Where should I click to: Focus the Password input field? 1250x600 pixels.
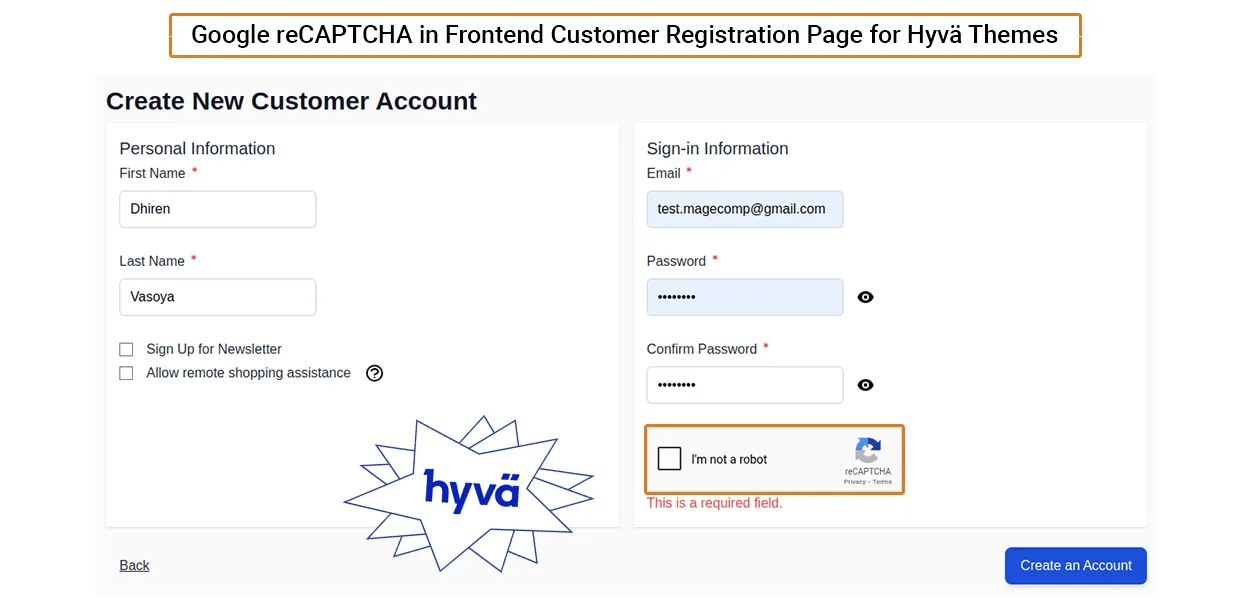pyautogui.click(x=744, y=297)
